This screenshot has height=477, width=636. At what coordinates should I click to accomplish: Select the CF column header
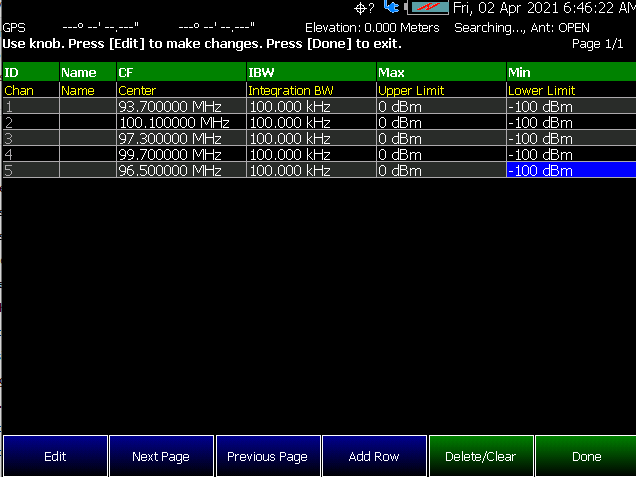coord(181,72)
